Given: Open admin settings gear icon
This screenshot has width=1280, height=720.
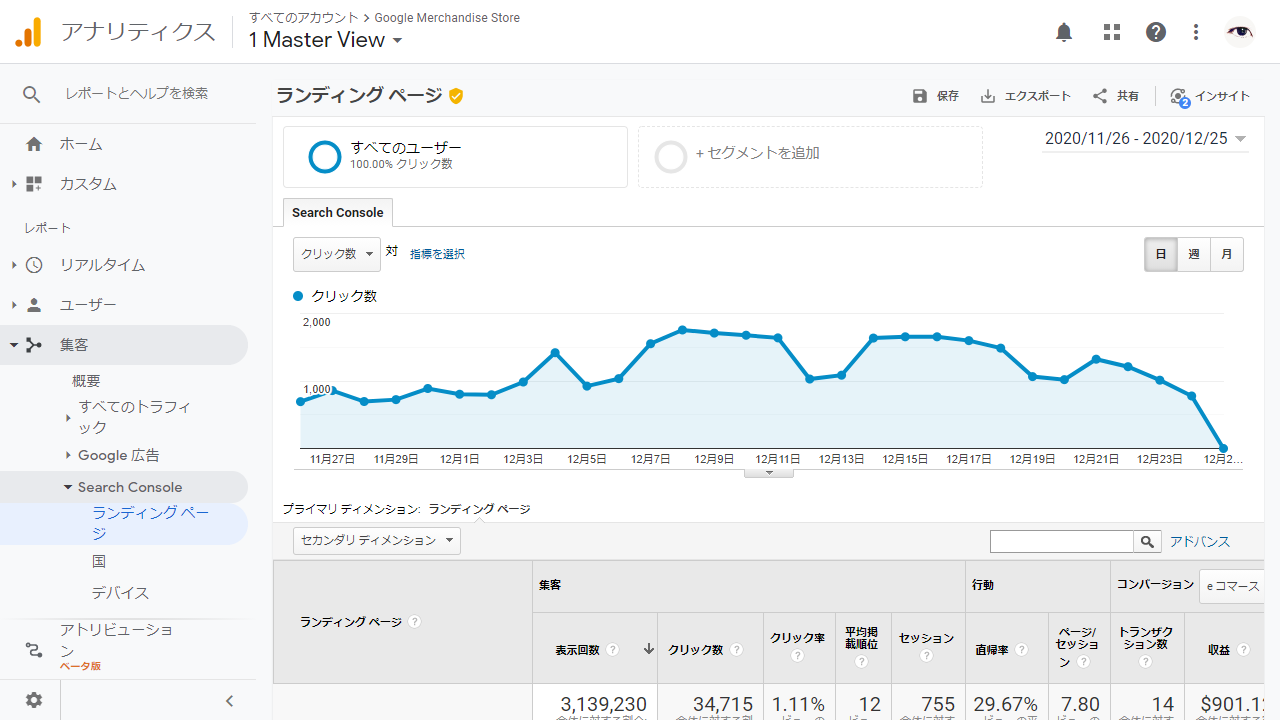Looking at the screenshot, I should [34, 700].
